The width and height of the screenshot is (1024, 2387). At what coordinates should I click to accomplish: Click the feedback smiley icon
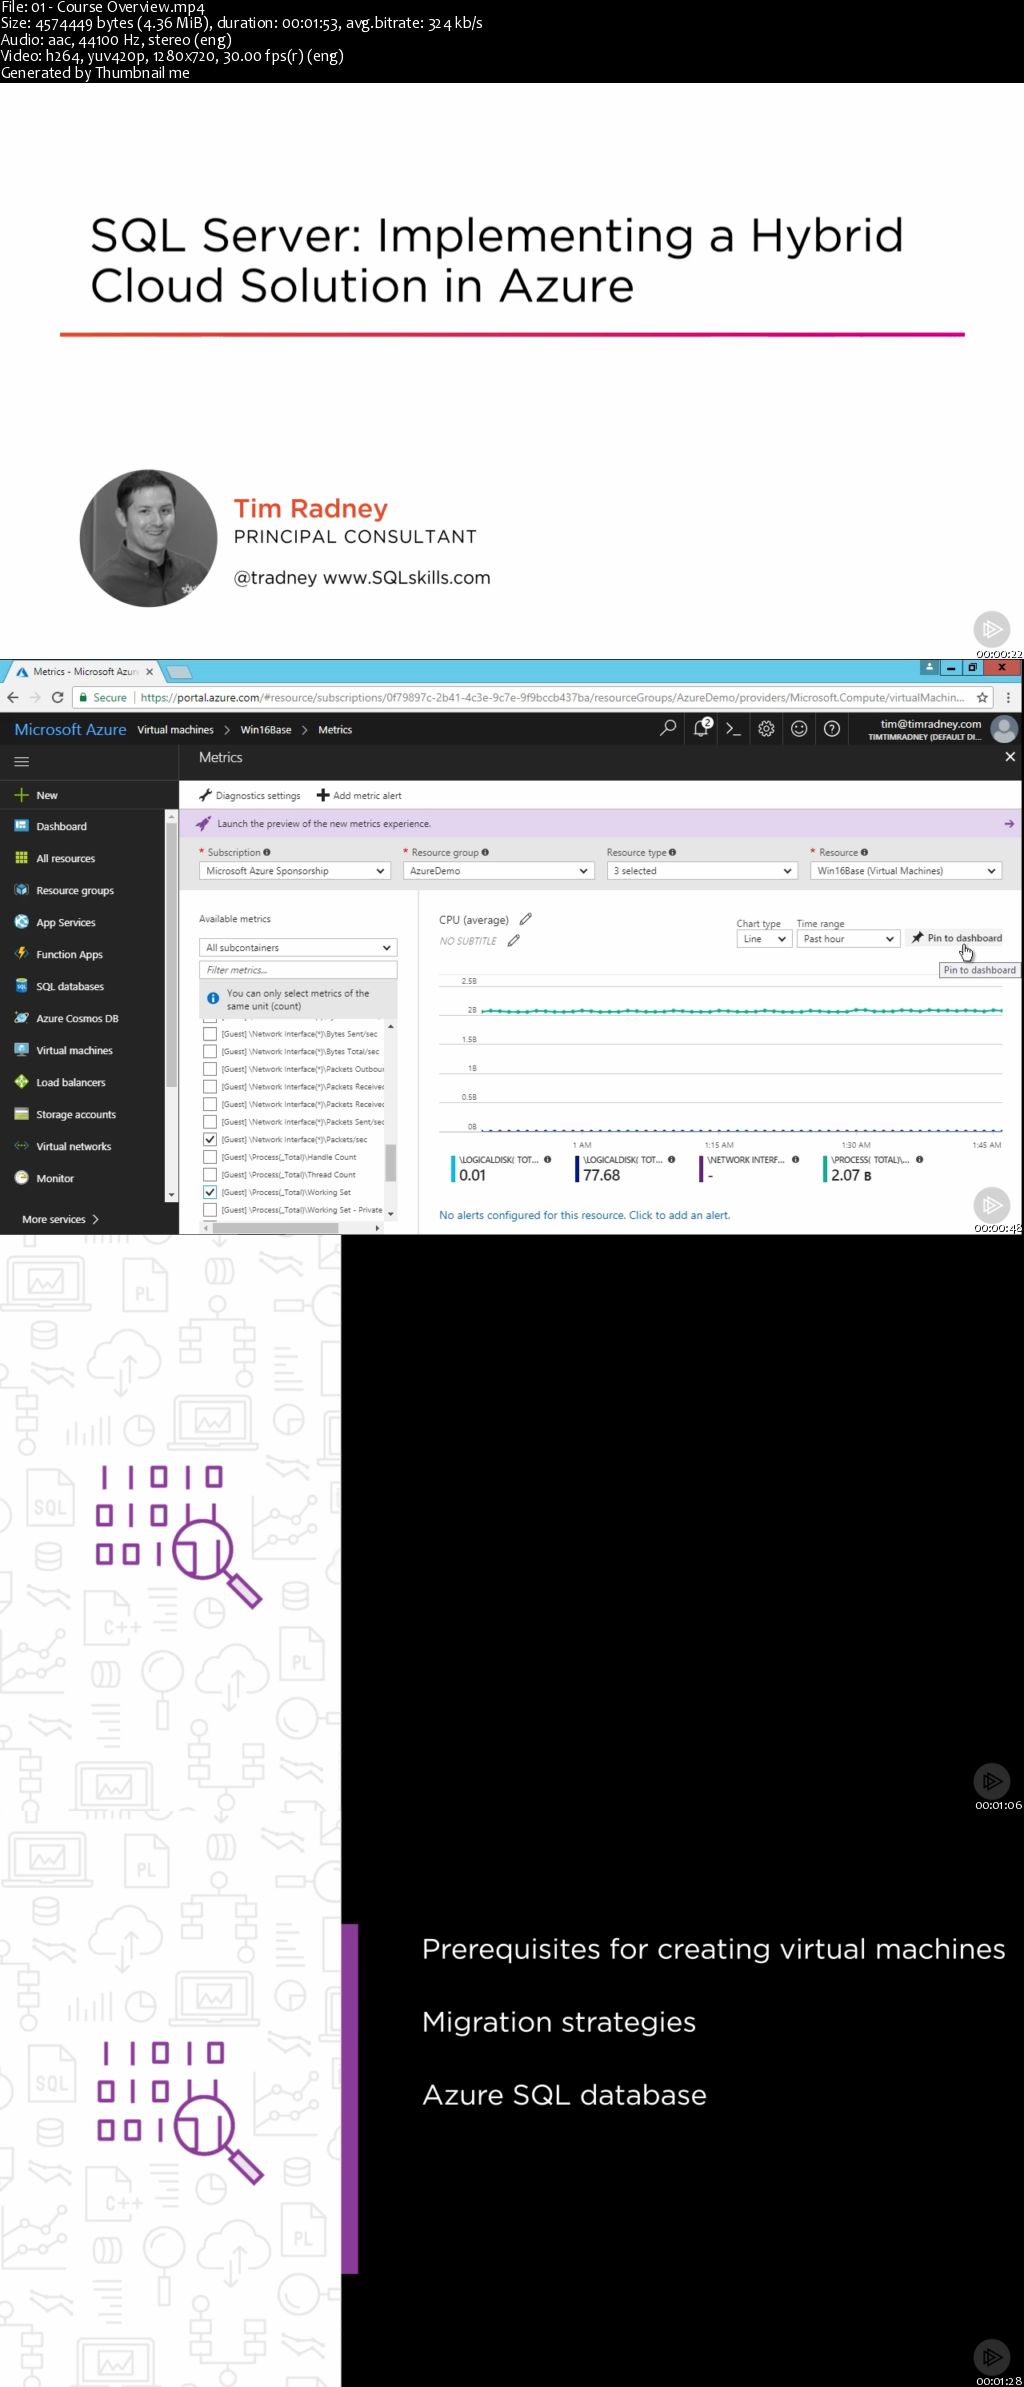(x=799, y=729)
